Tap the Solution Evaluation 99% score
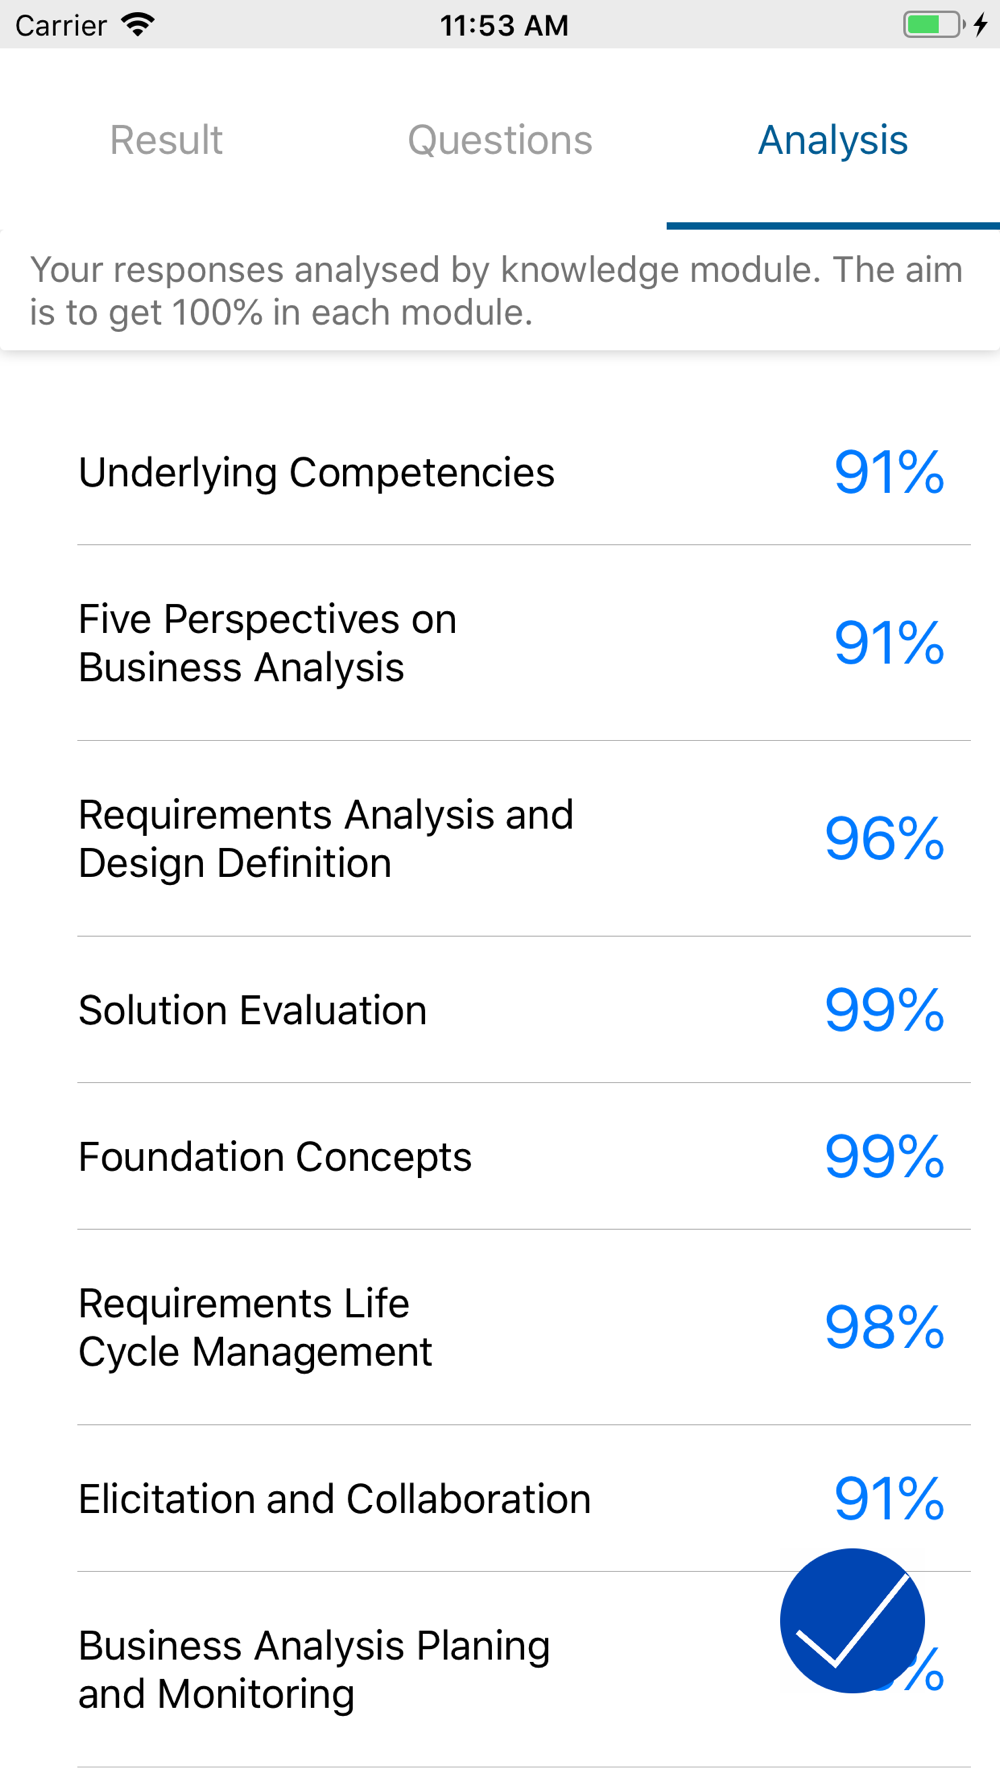Screen dimensions: 1000x1778 click(885, 1010)
